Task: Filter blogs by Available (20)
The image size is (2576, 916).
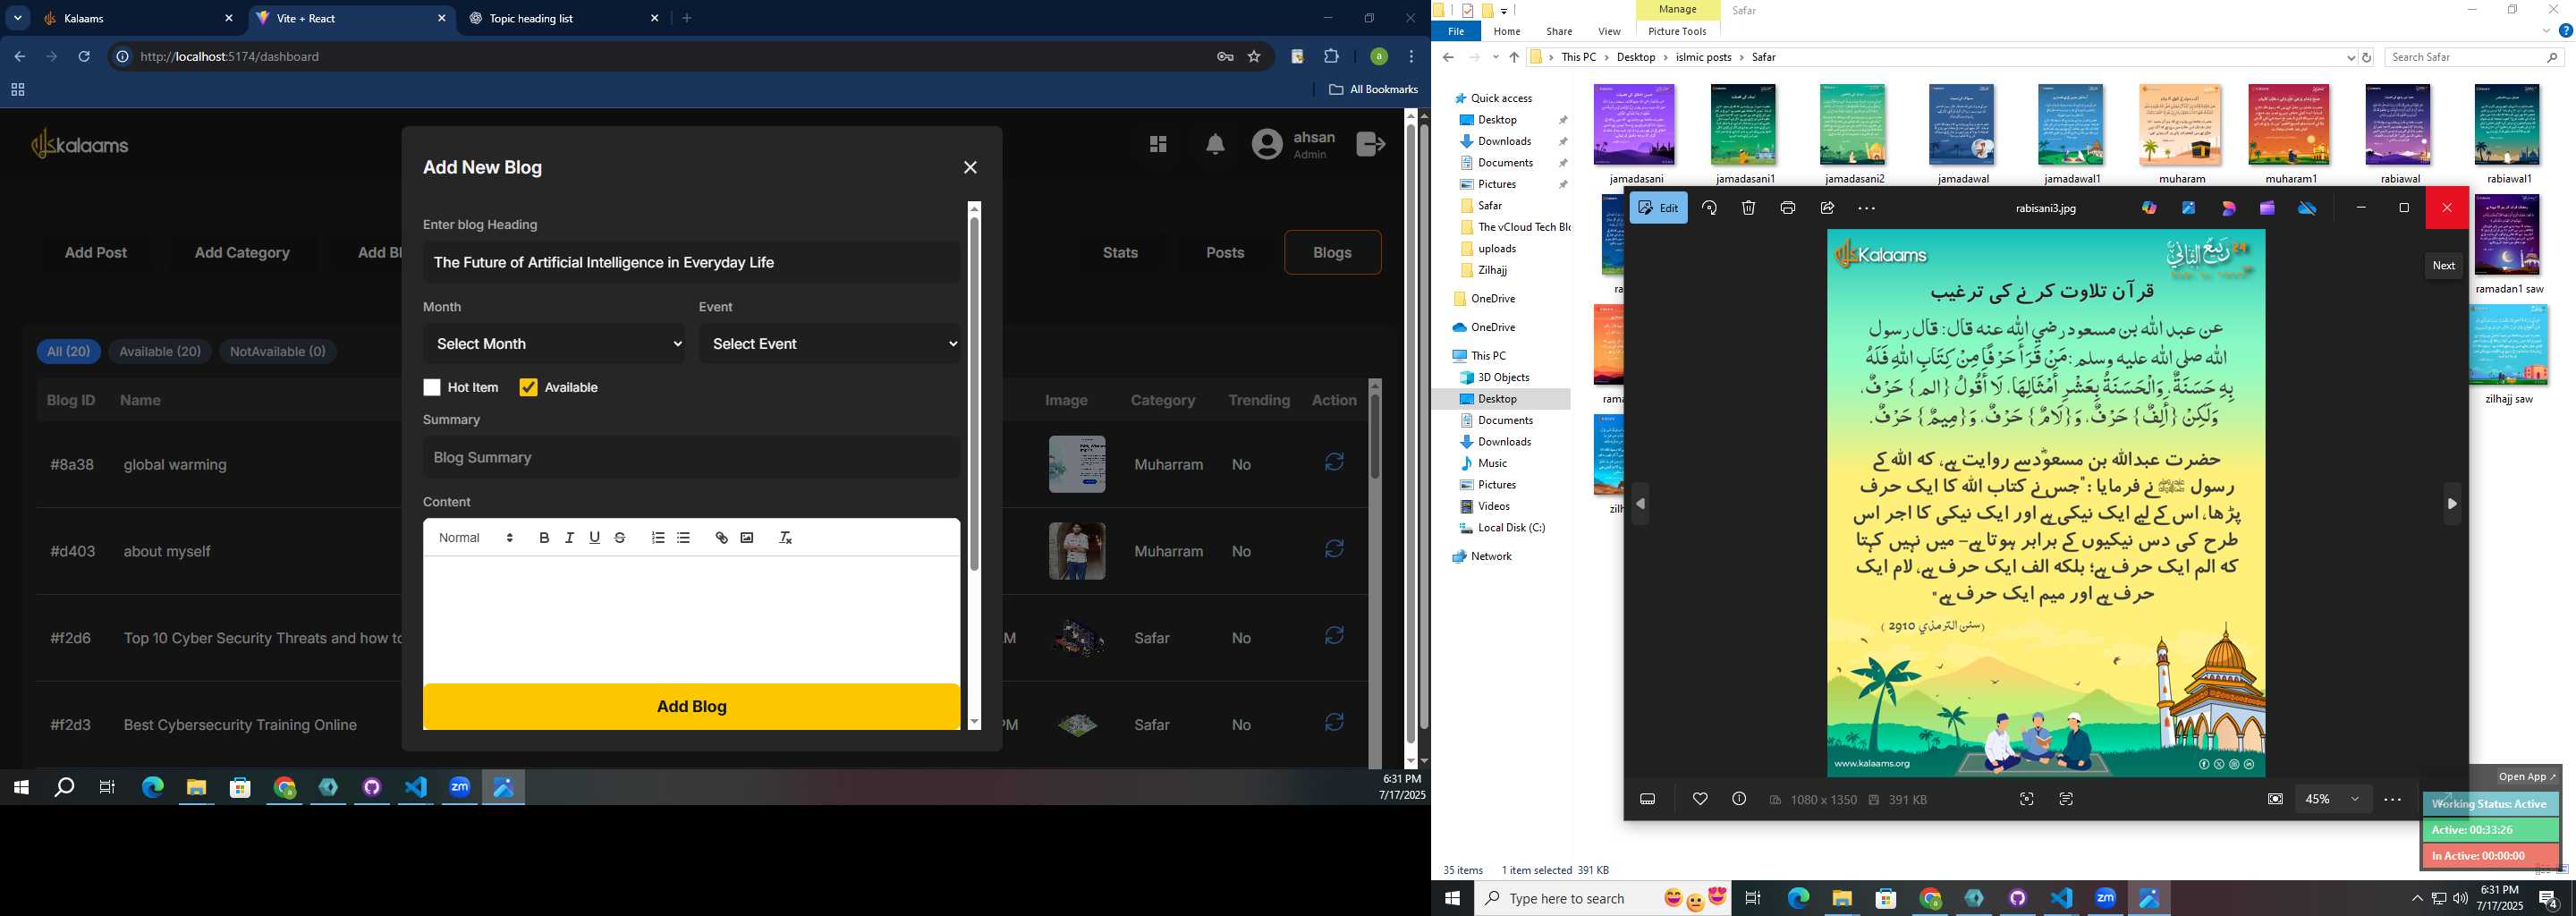Action: pos(160,351)
